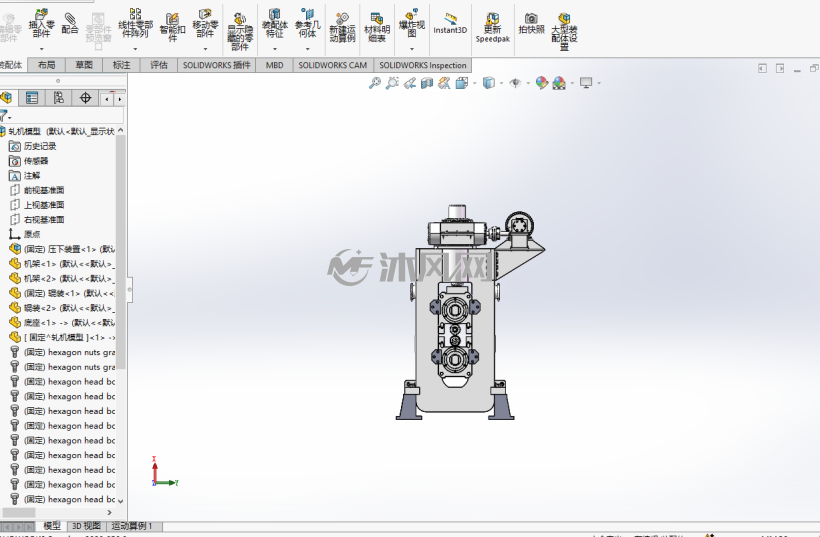Open 线性零部件阵列 linear component pattern
The width and height of the screenshot is (820, 537).
click(x=135, y=23)
